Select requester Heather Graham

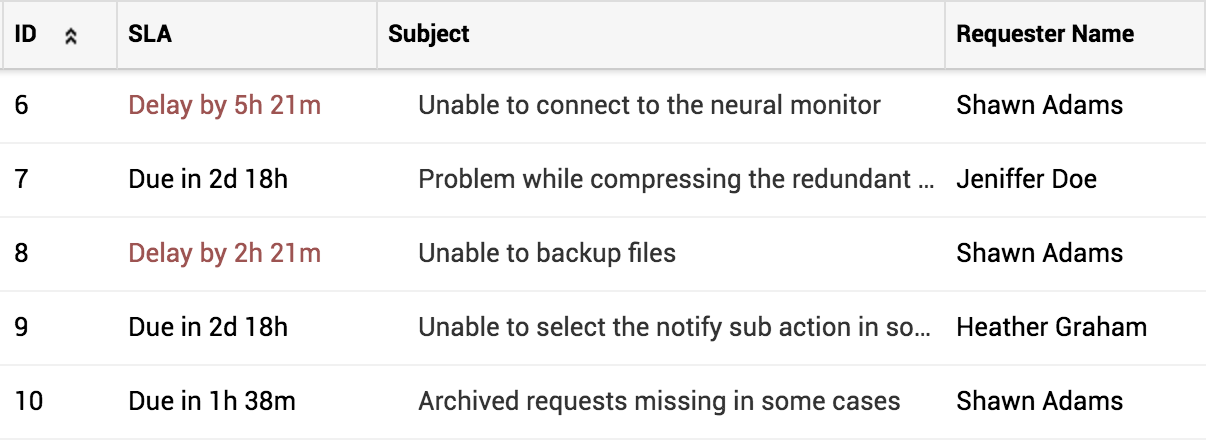click(1051, 328)
